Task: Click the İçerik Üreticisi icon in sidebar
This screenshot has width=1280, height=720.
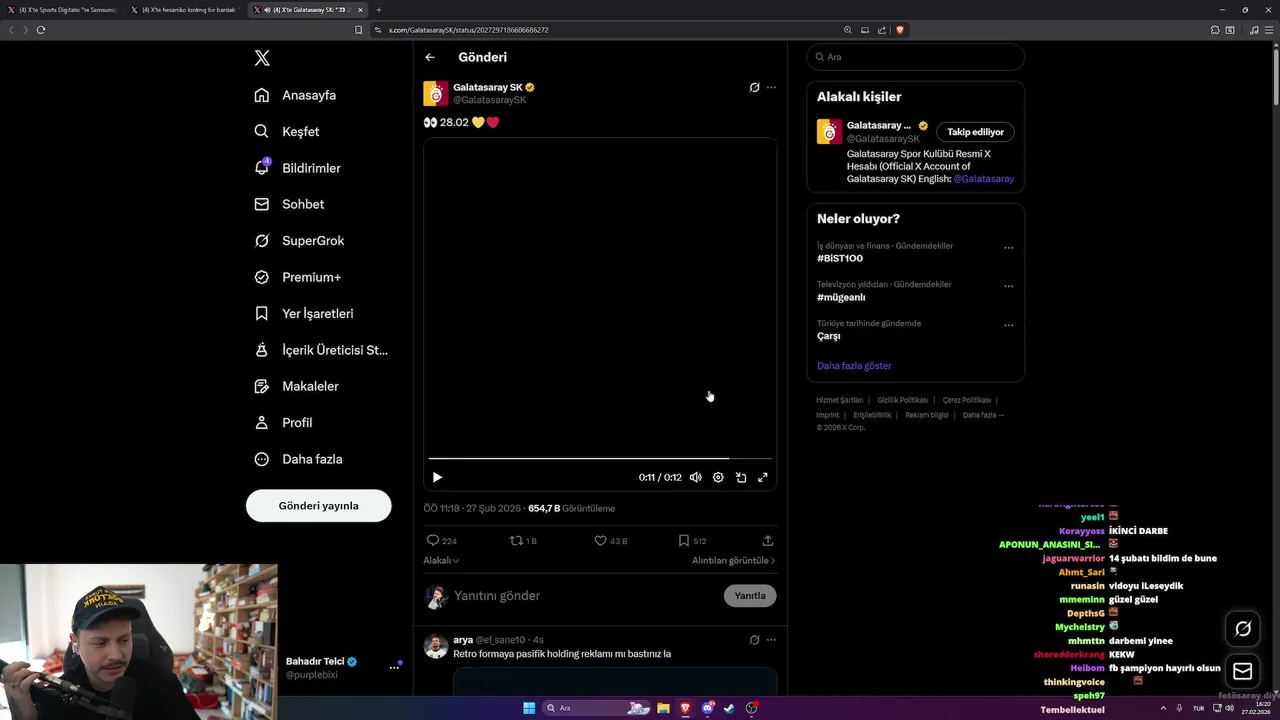Action: (x=262, y=350)
